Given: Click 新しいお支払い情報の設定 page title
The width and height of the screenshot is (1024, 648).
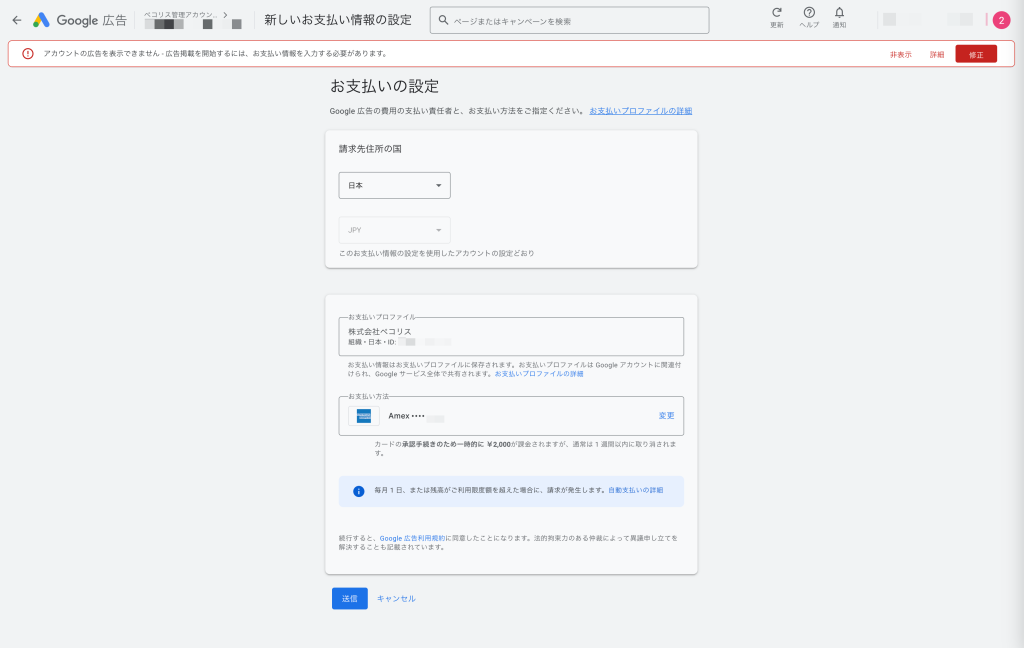Looking at the screenshot, I should [338, 20].
